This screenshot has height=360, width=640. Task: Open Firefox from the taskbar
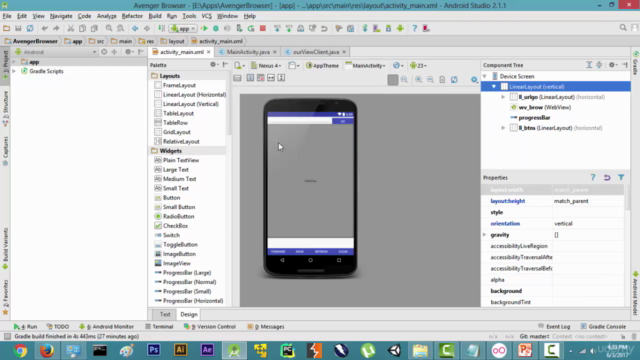(47, 351)
